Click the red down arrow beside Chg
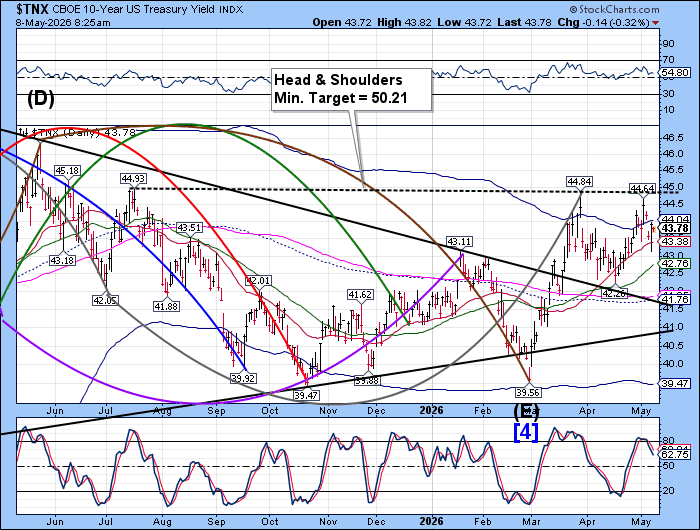The image size is (700, 530). (x=655, y=23)
